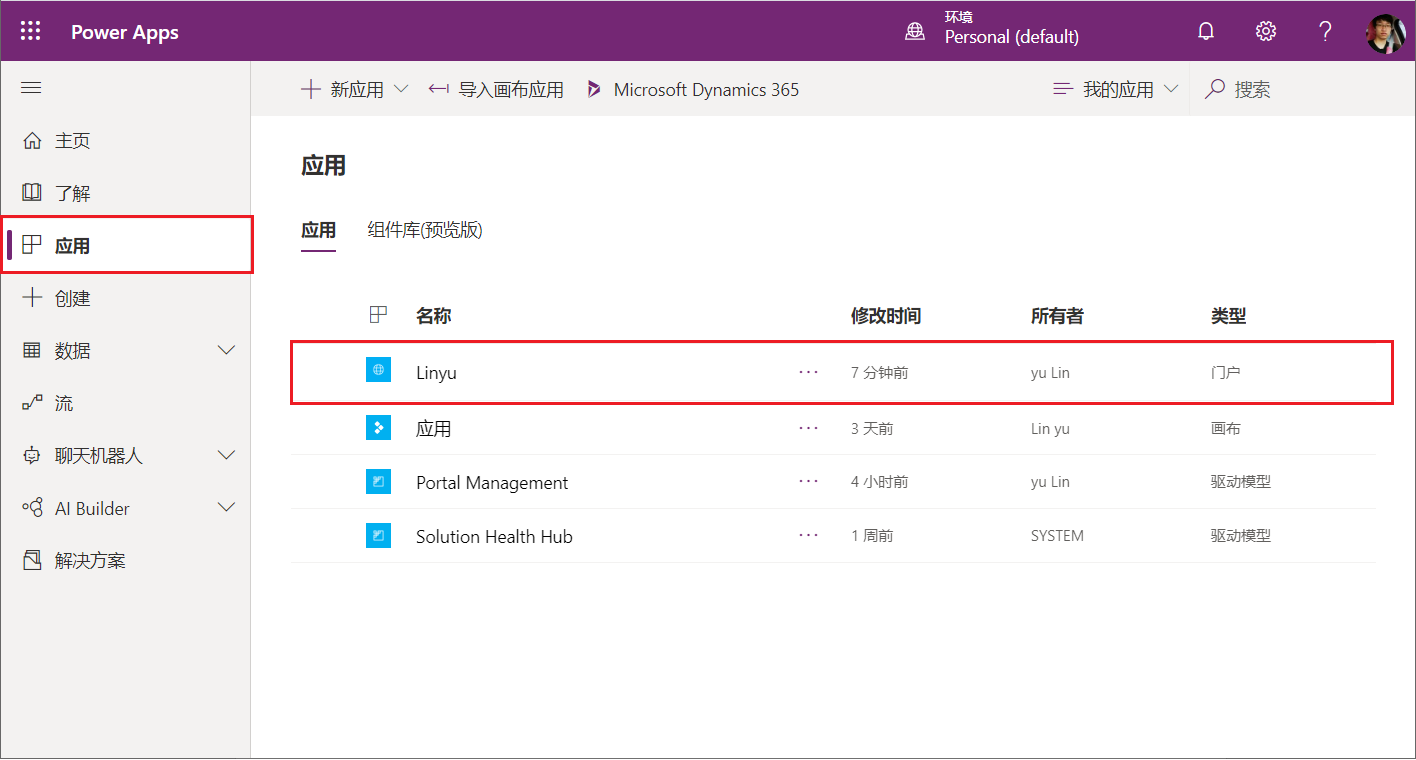Click the search magnifier icon
Viewport: 1416px width, 760px height.
pyautogui.click(x=1215, y=89)
